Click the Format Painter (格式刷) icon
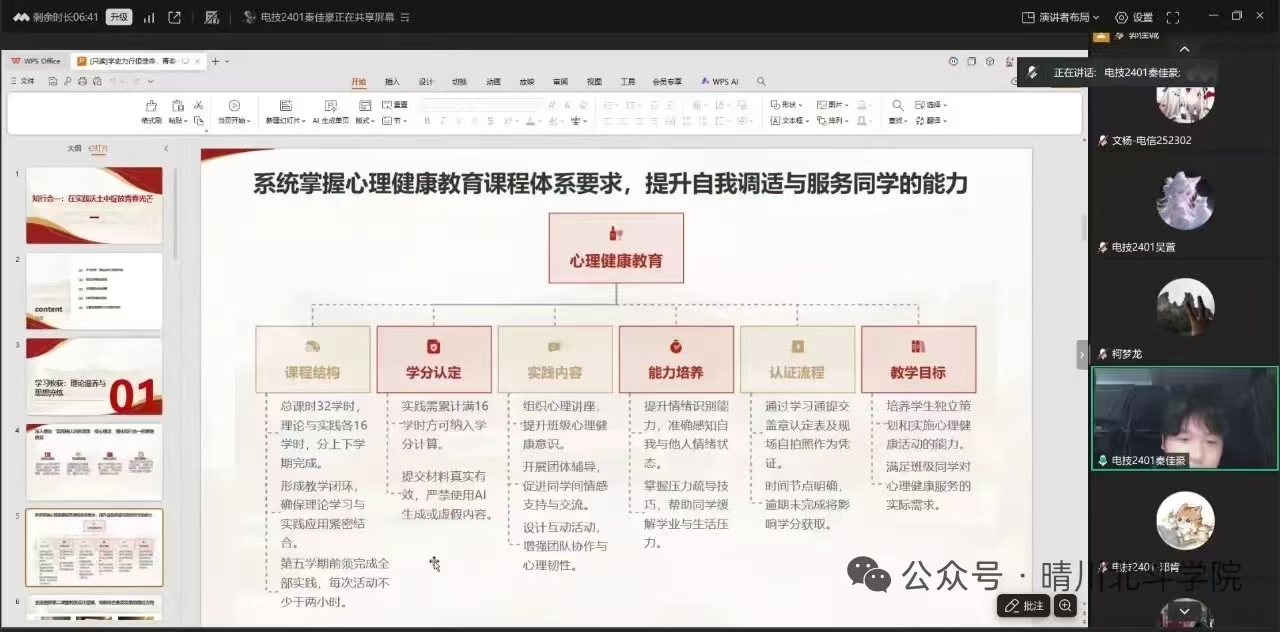Viewport: 1280px width, 632px height. pos(151,106)
